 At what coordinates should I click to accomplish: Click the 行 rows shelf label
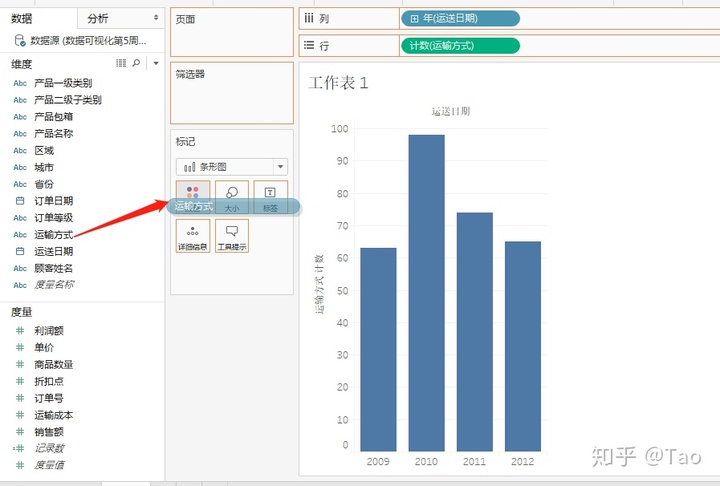[324, 45]
